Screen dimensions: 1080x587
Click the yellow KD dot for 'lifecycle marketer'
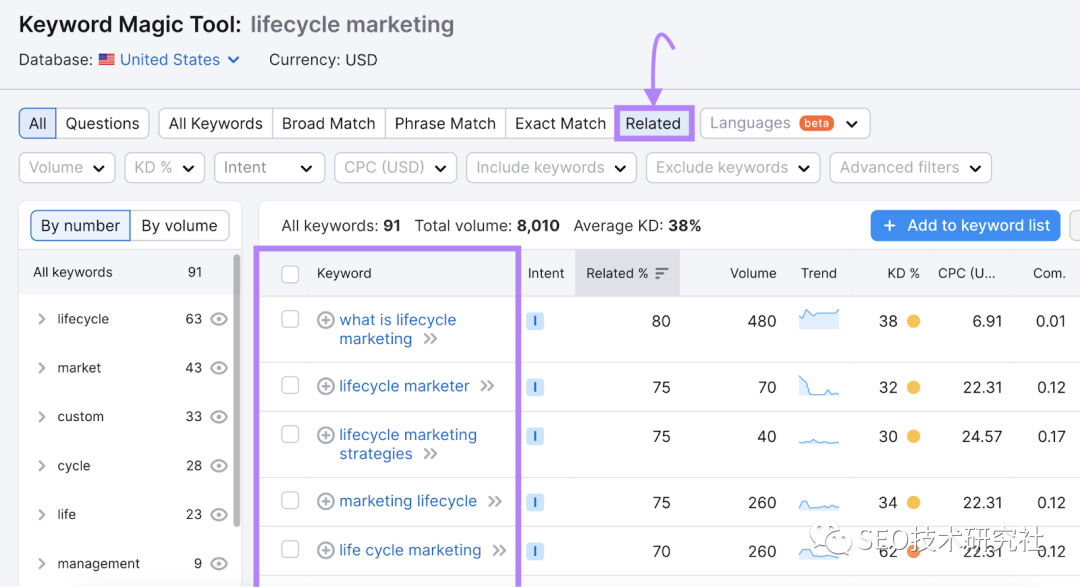(913, 388)
